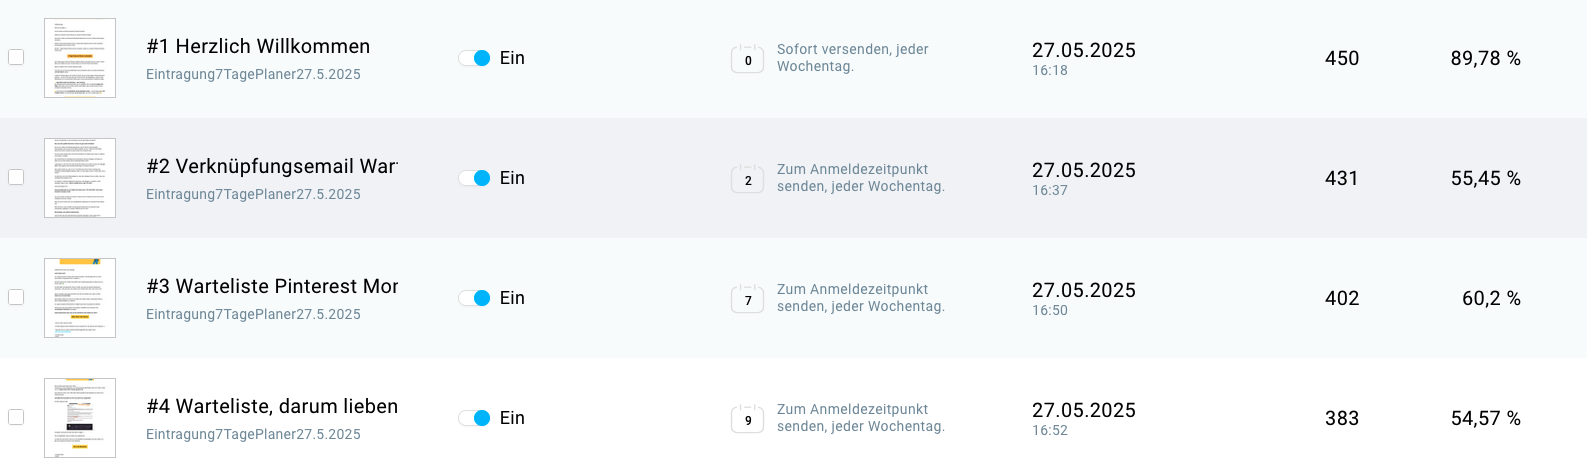
Task: Select checkbox for #1 Herzlich Willkommen
Action: [16, 57]
